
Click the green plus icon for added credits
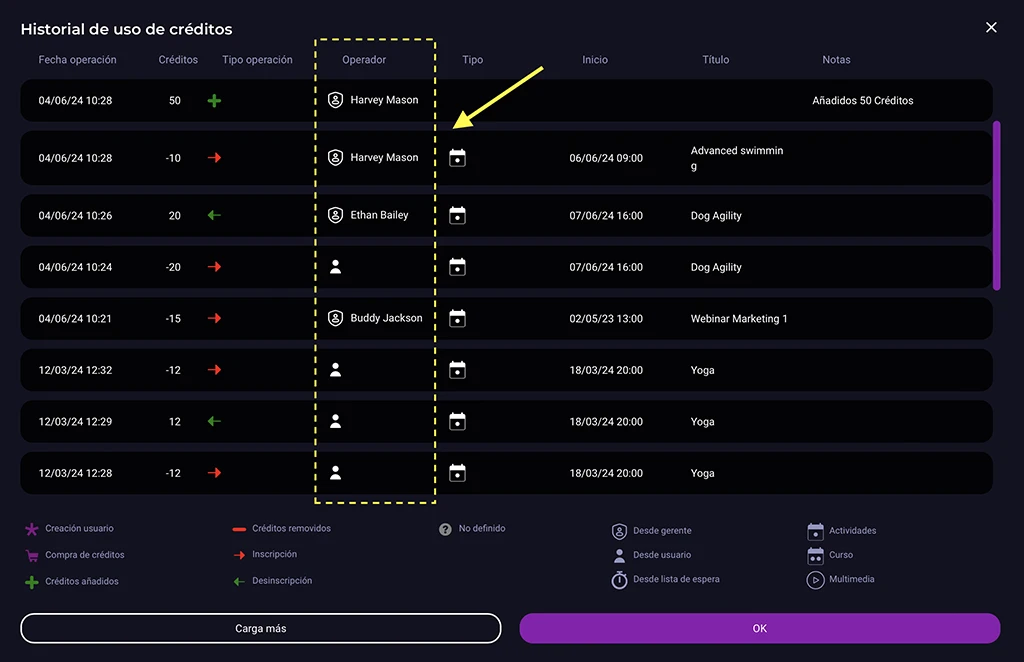click(214, 101)
